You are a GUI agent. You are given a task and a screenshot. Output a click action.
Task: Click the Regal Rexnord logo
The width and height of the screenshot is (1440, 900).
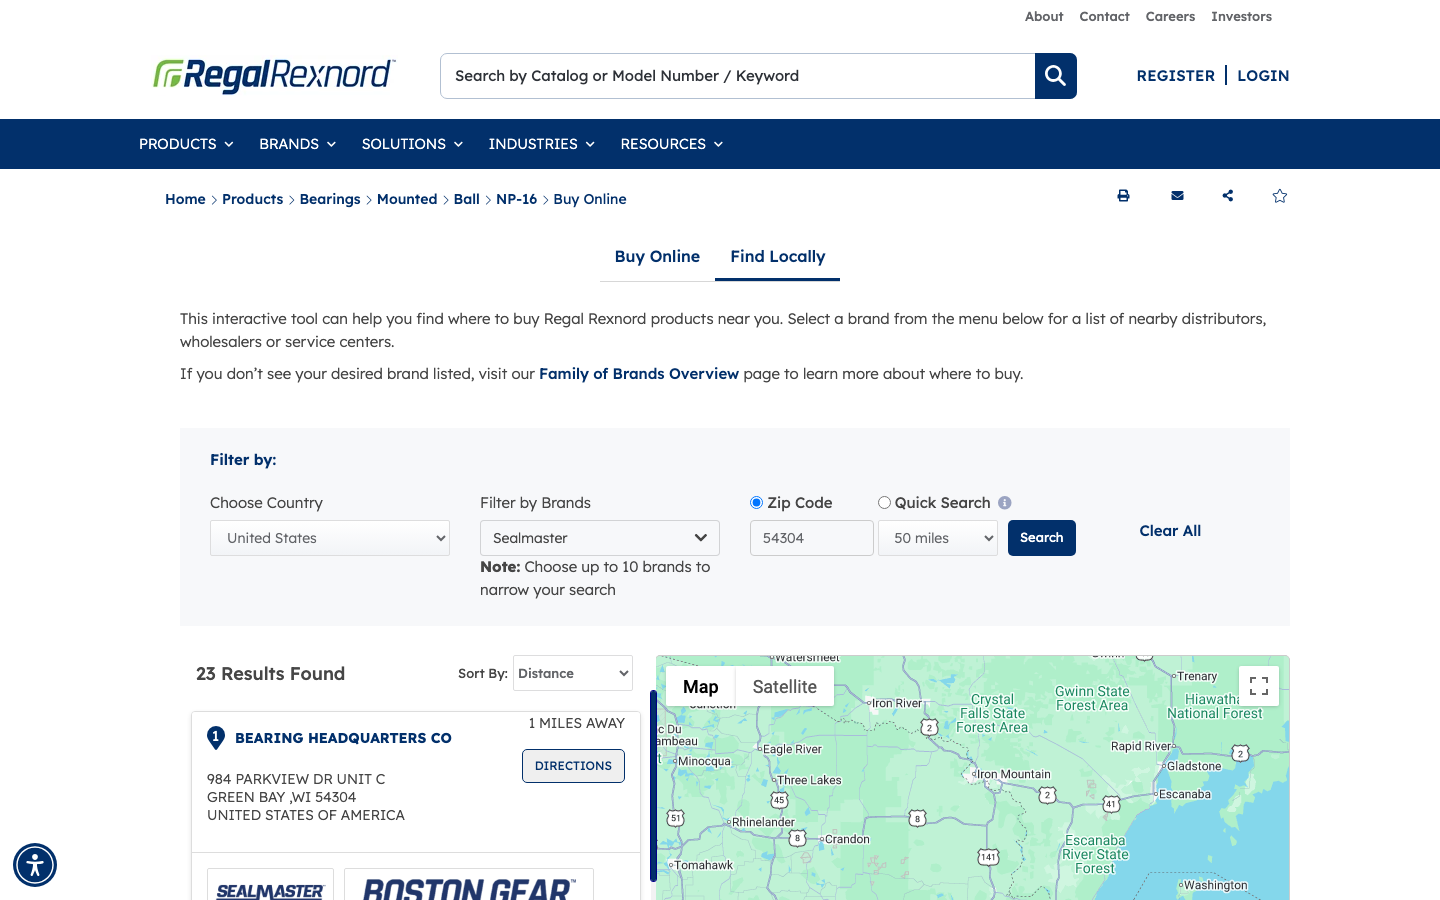[274, 75]
